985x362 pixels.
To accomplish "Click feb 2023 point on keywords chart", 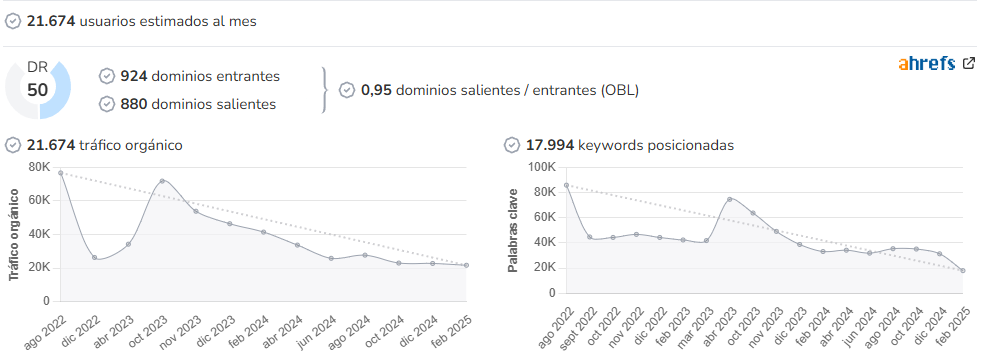I will 683,240.
